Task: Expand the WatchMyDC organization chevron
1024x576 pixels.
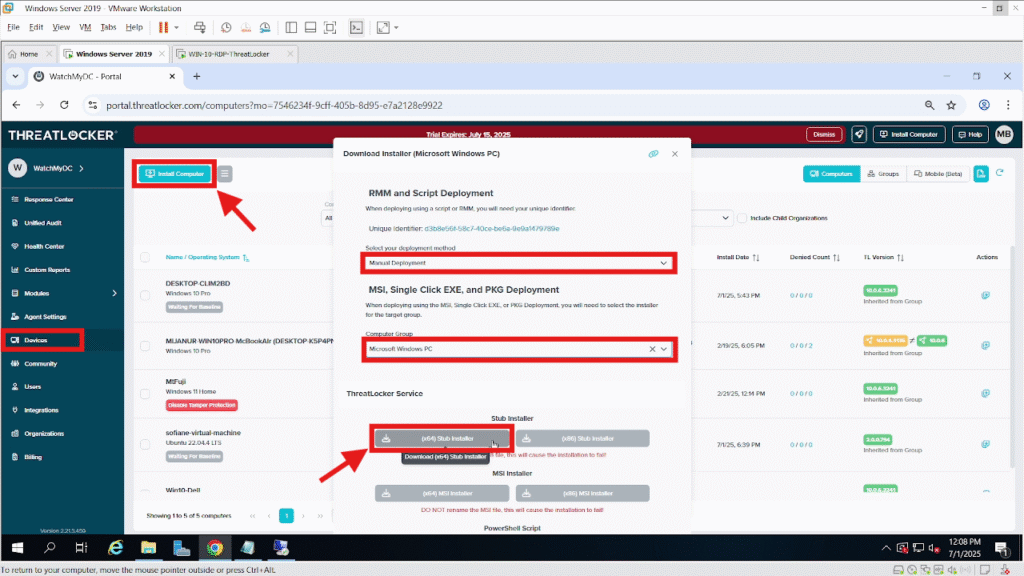Action: [82, 168]
